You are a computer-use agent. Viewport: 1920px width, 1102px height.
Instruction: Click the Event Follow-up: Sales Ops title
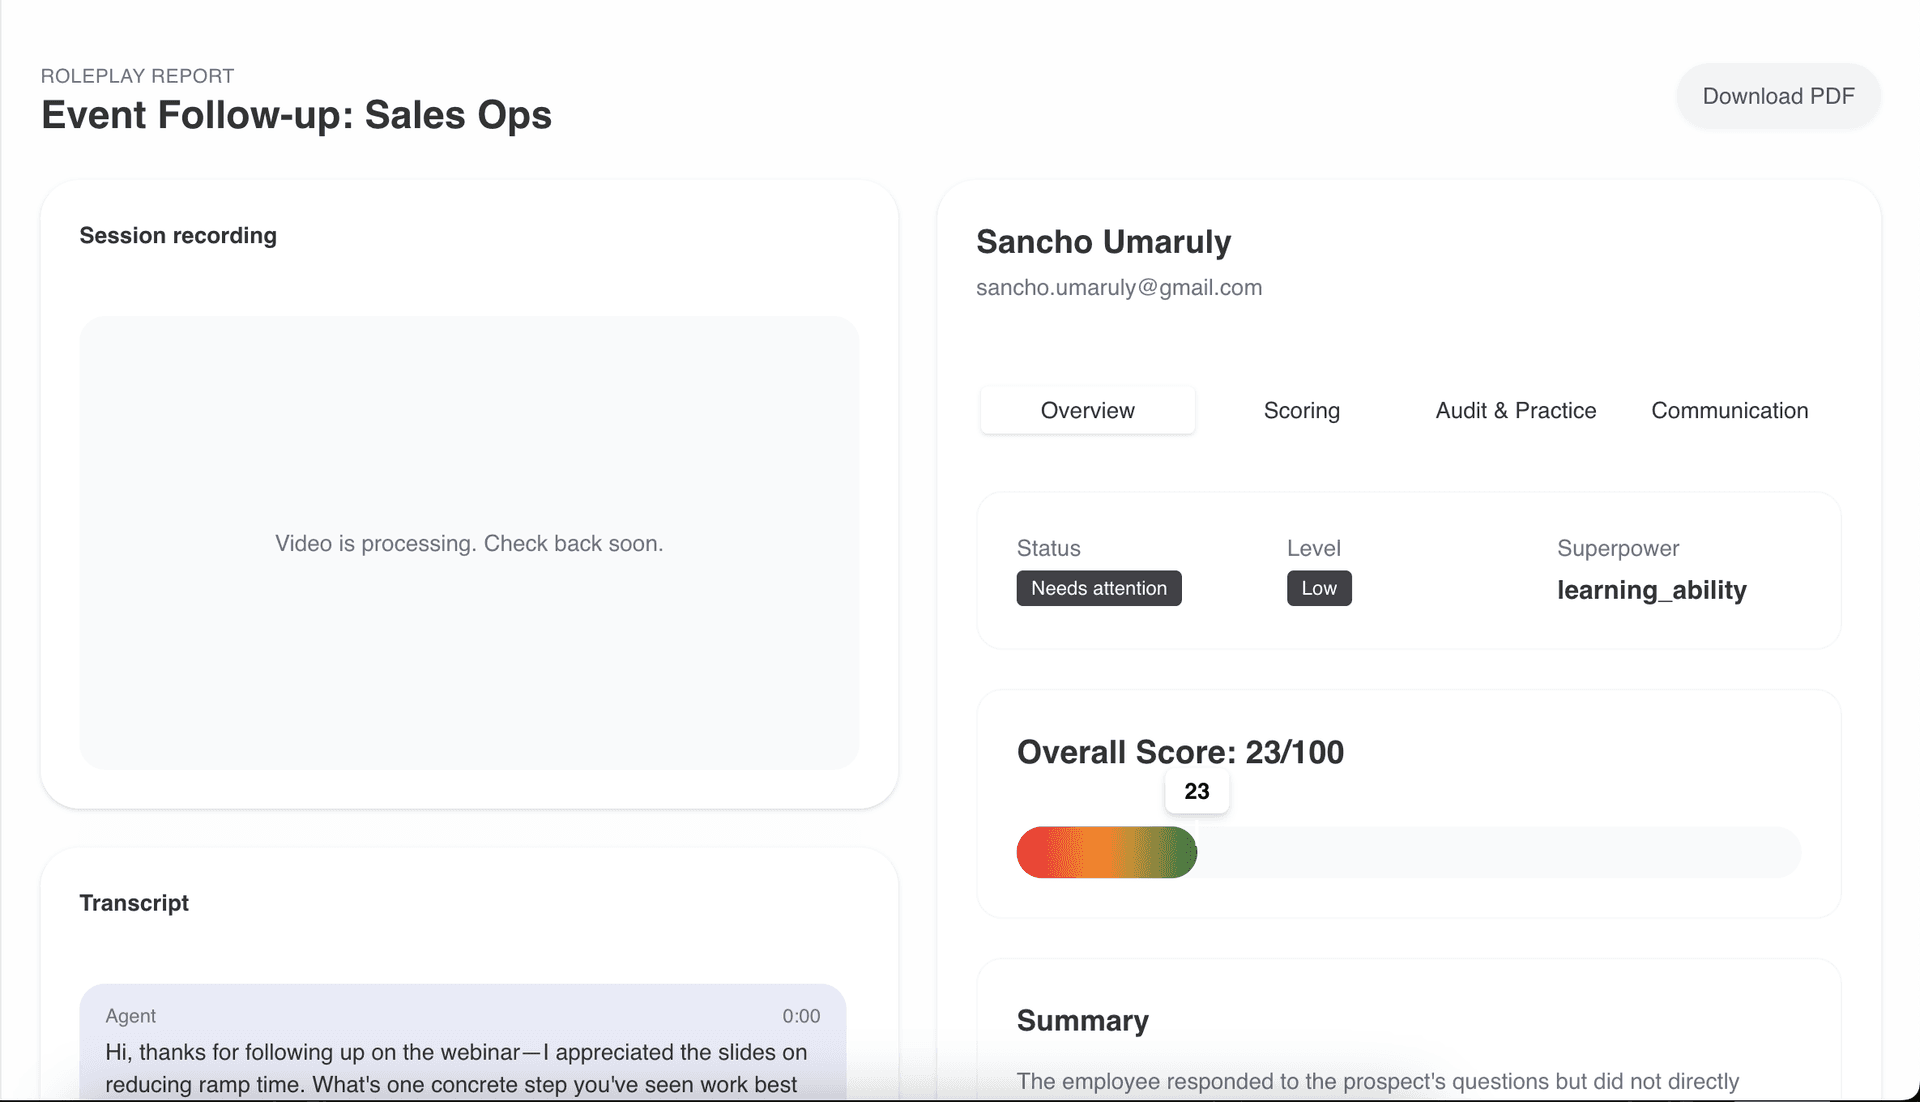coord(296,115)
